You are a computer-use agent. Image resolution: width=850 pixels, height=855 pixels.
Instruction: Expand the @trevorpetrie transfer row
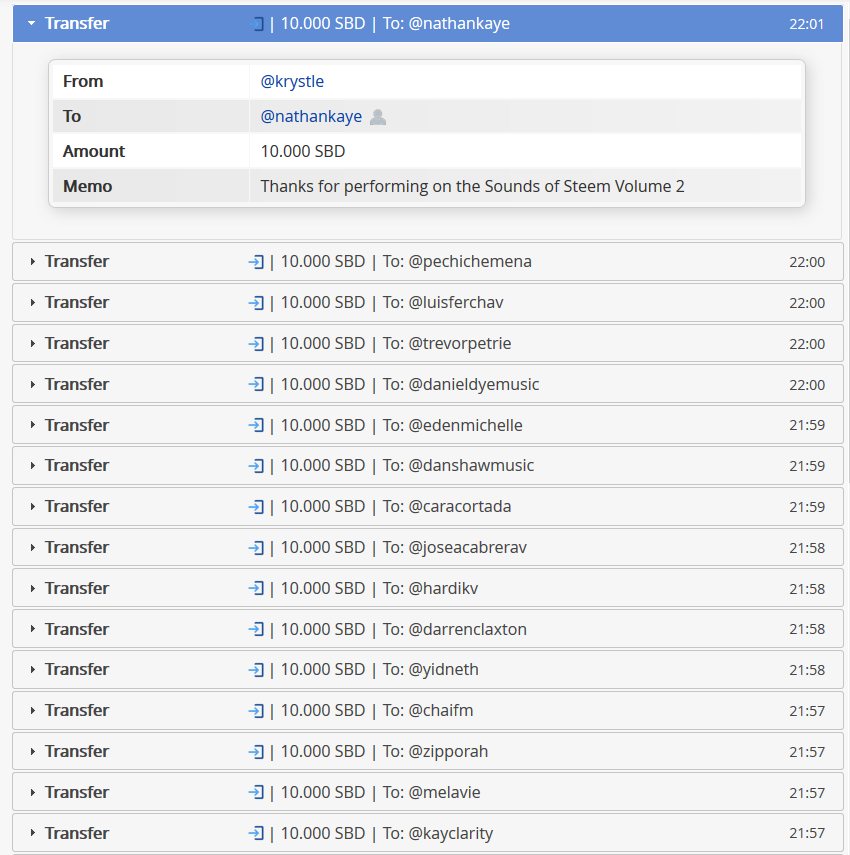(x=427, y=344)
